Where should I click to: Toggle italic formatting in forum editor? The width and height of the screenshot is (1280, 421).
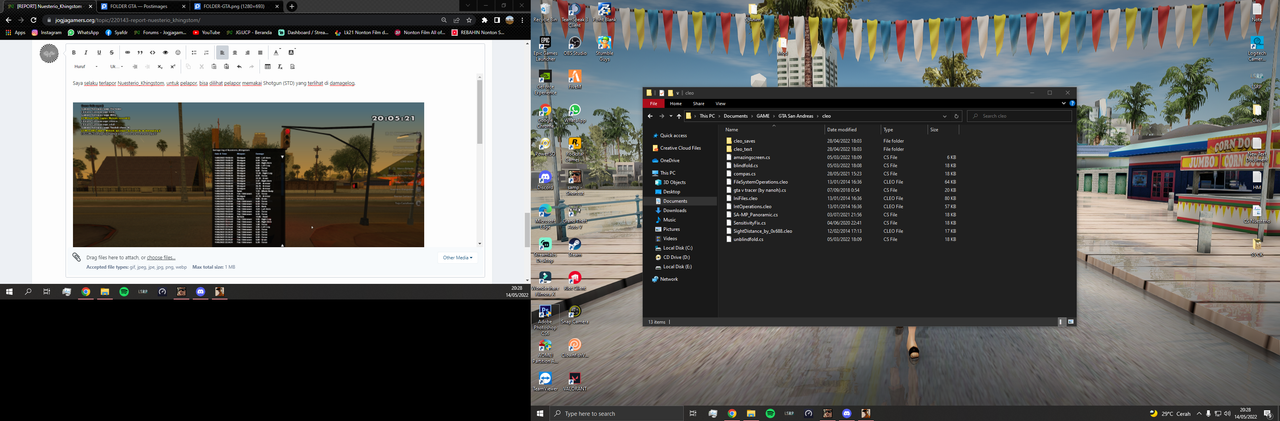(86, 53)
